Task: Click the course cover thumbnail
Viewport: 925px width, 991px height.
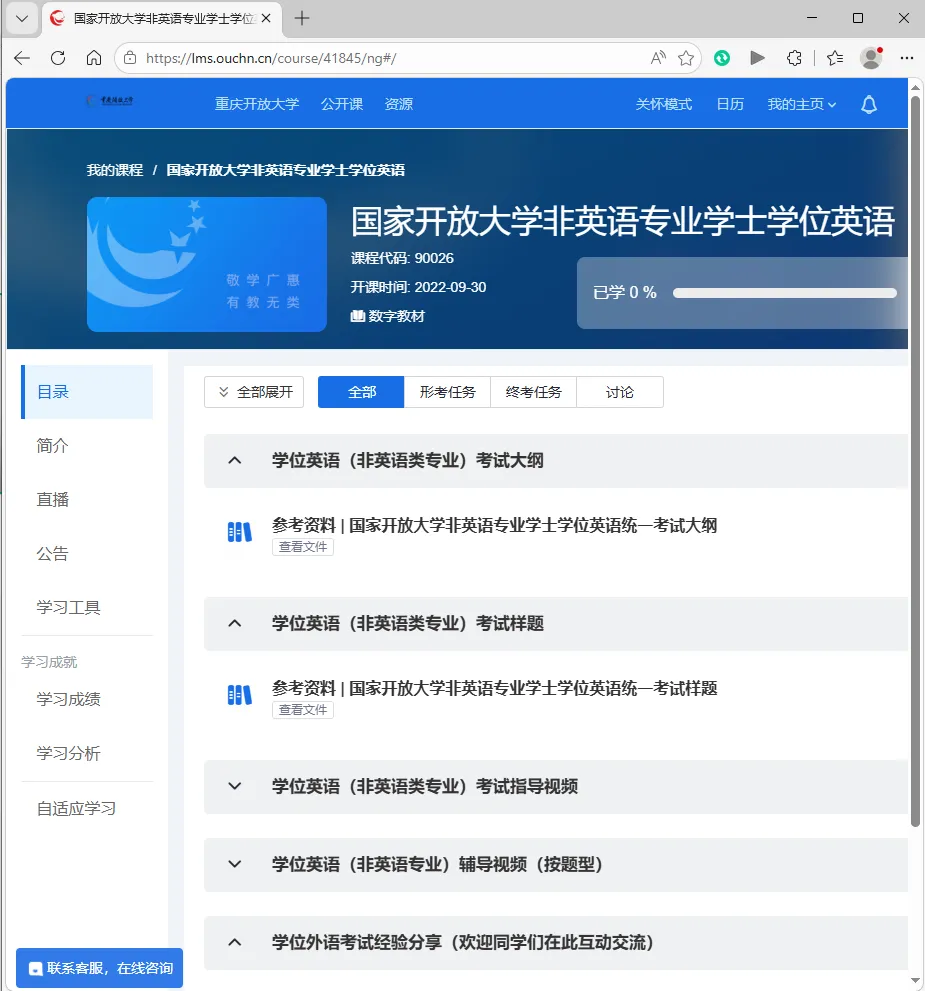Action: pos(207,264)
